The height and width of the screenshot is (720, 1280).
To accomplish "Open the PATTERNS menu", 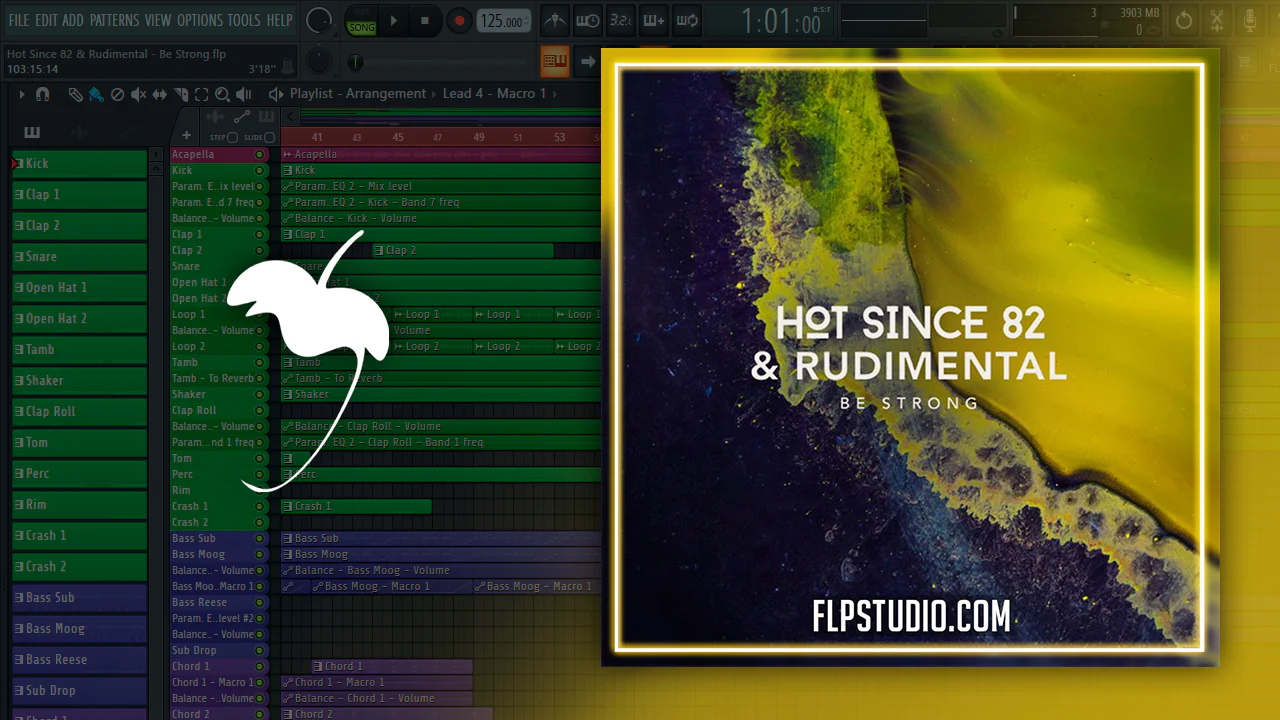I will (114, 20).
